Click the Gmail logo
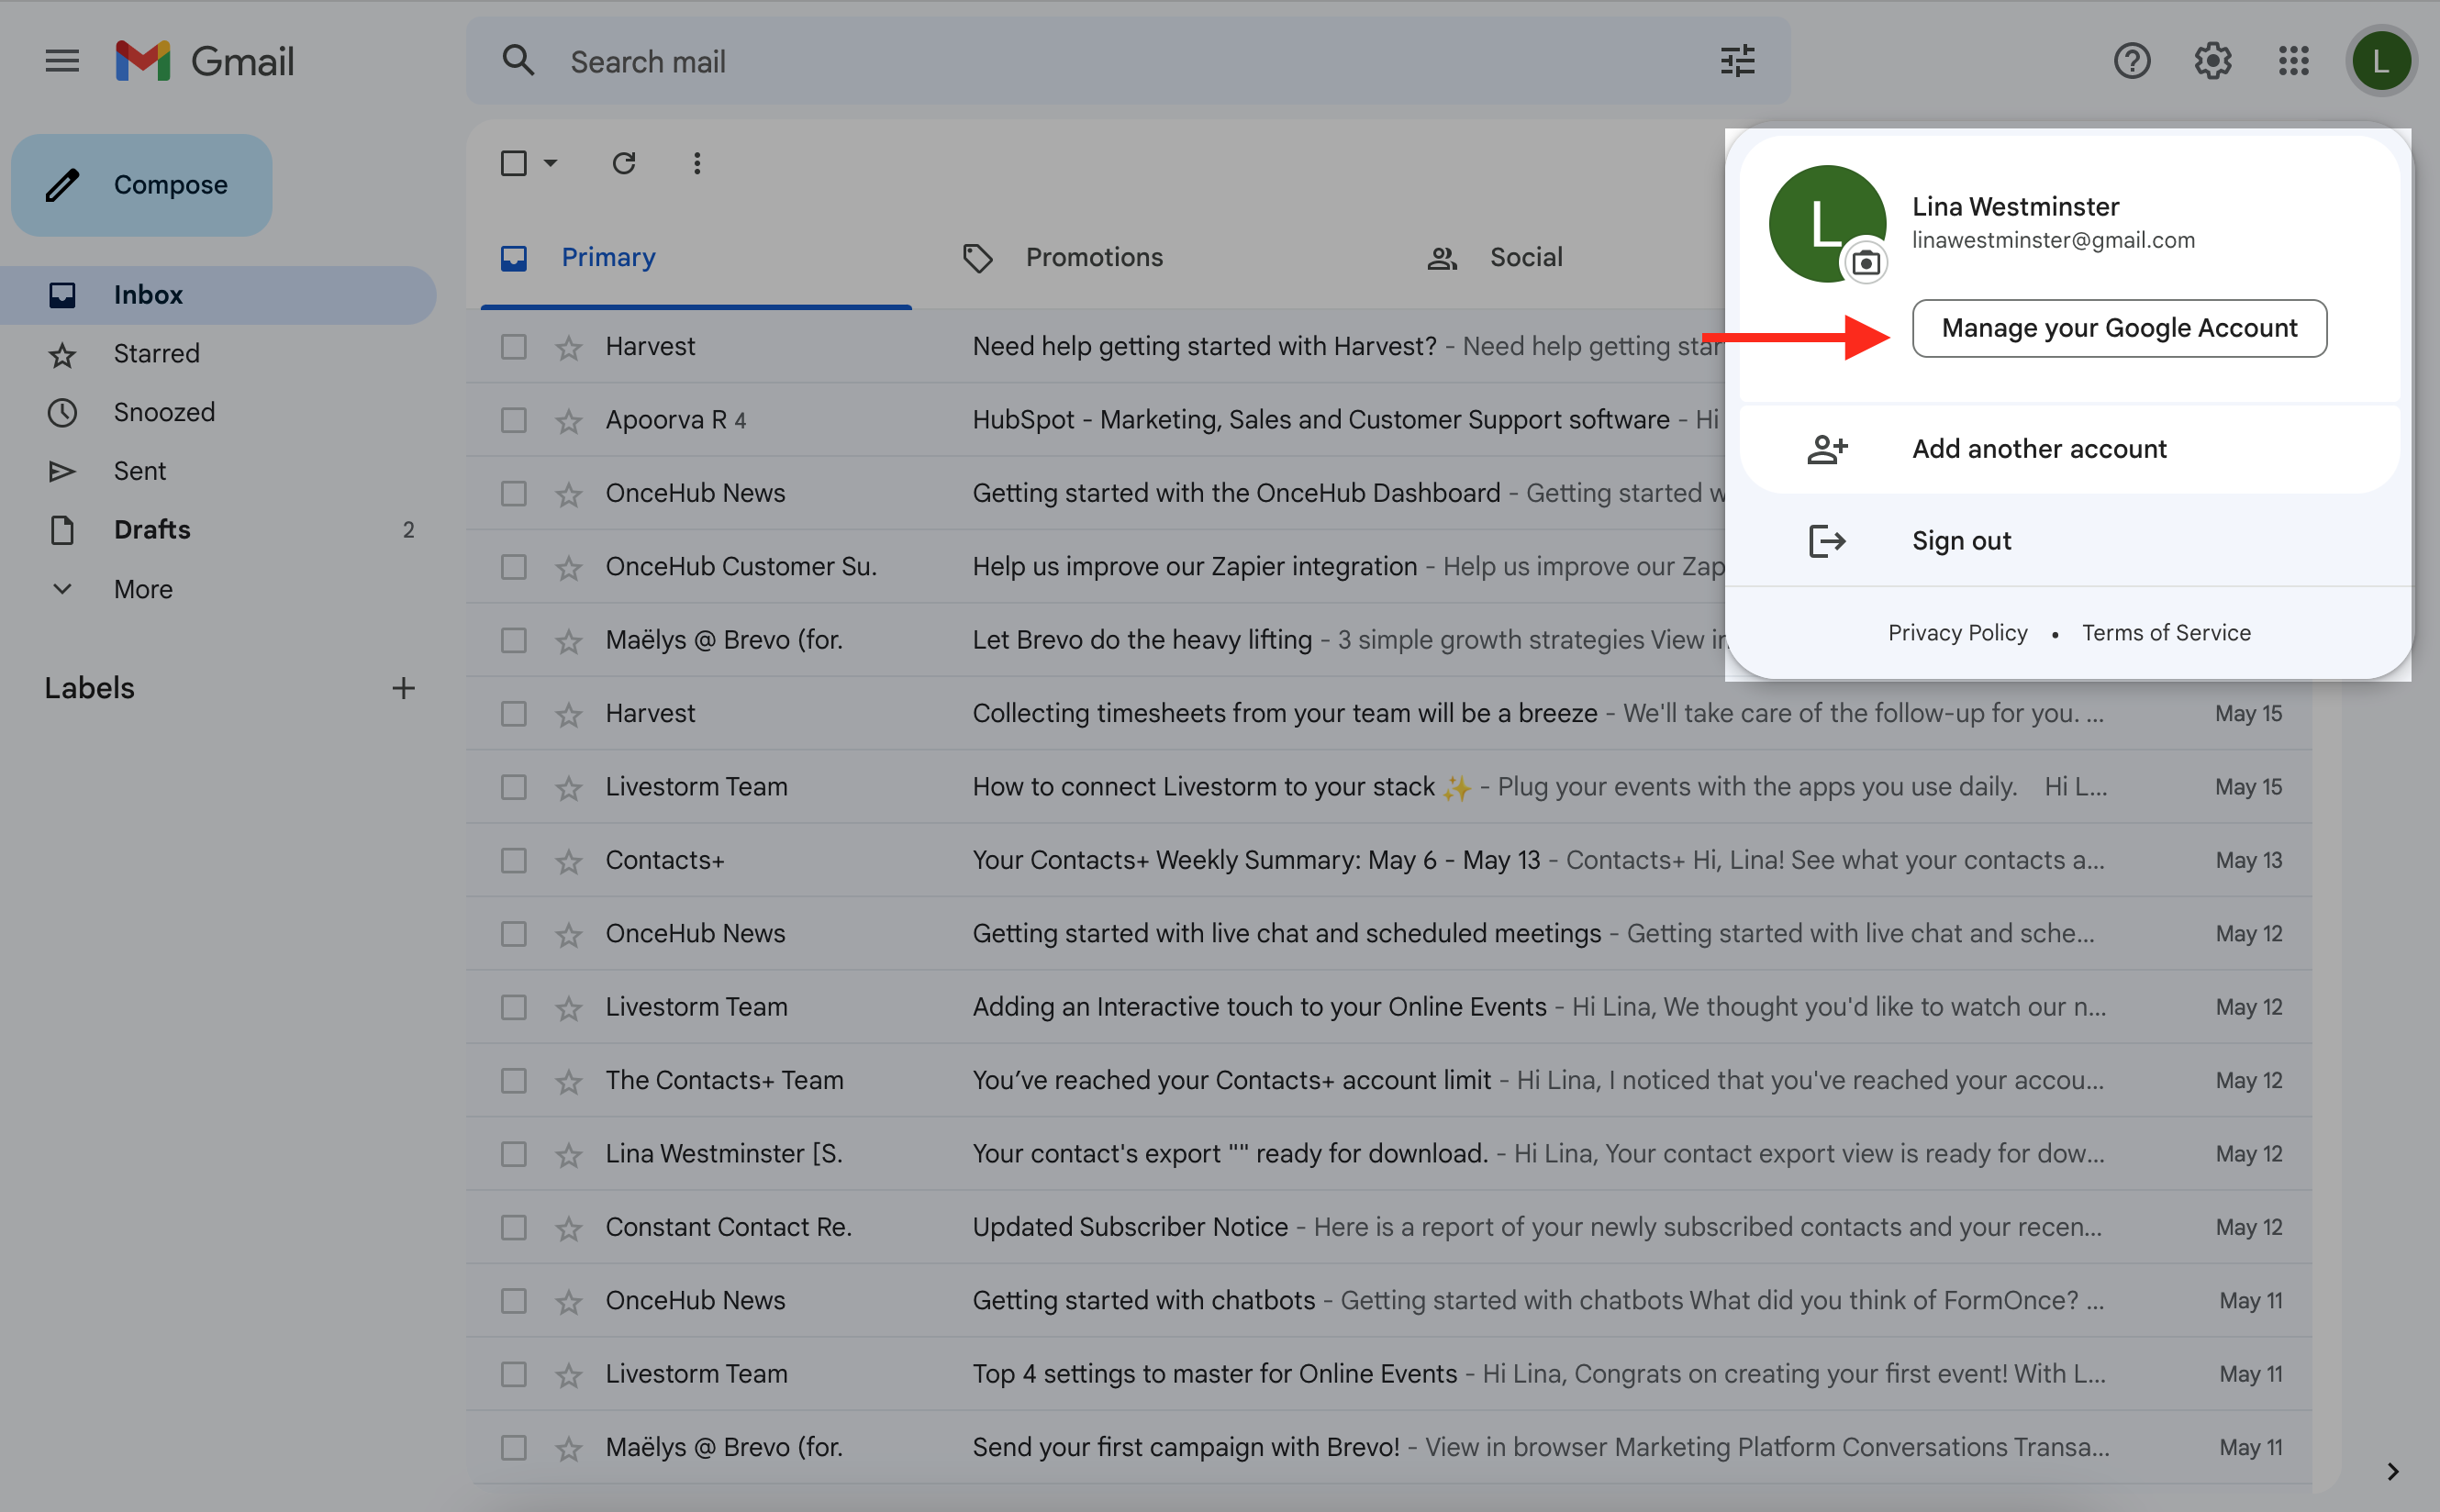 [x=204, y=61]
